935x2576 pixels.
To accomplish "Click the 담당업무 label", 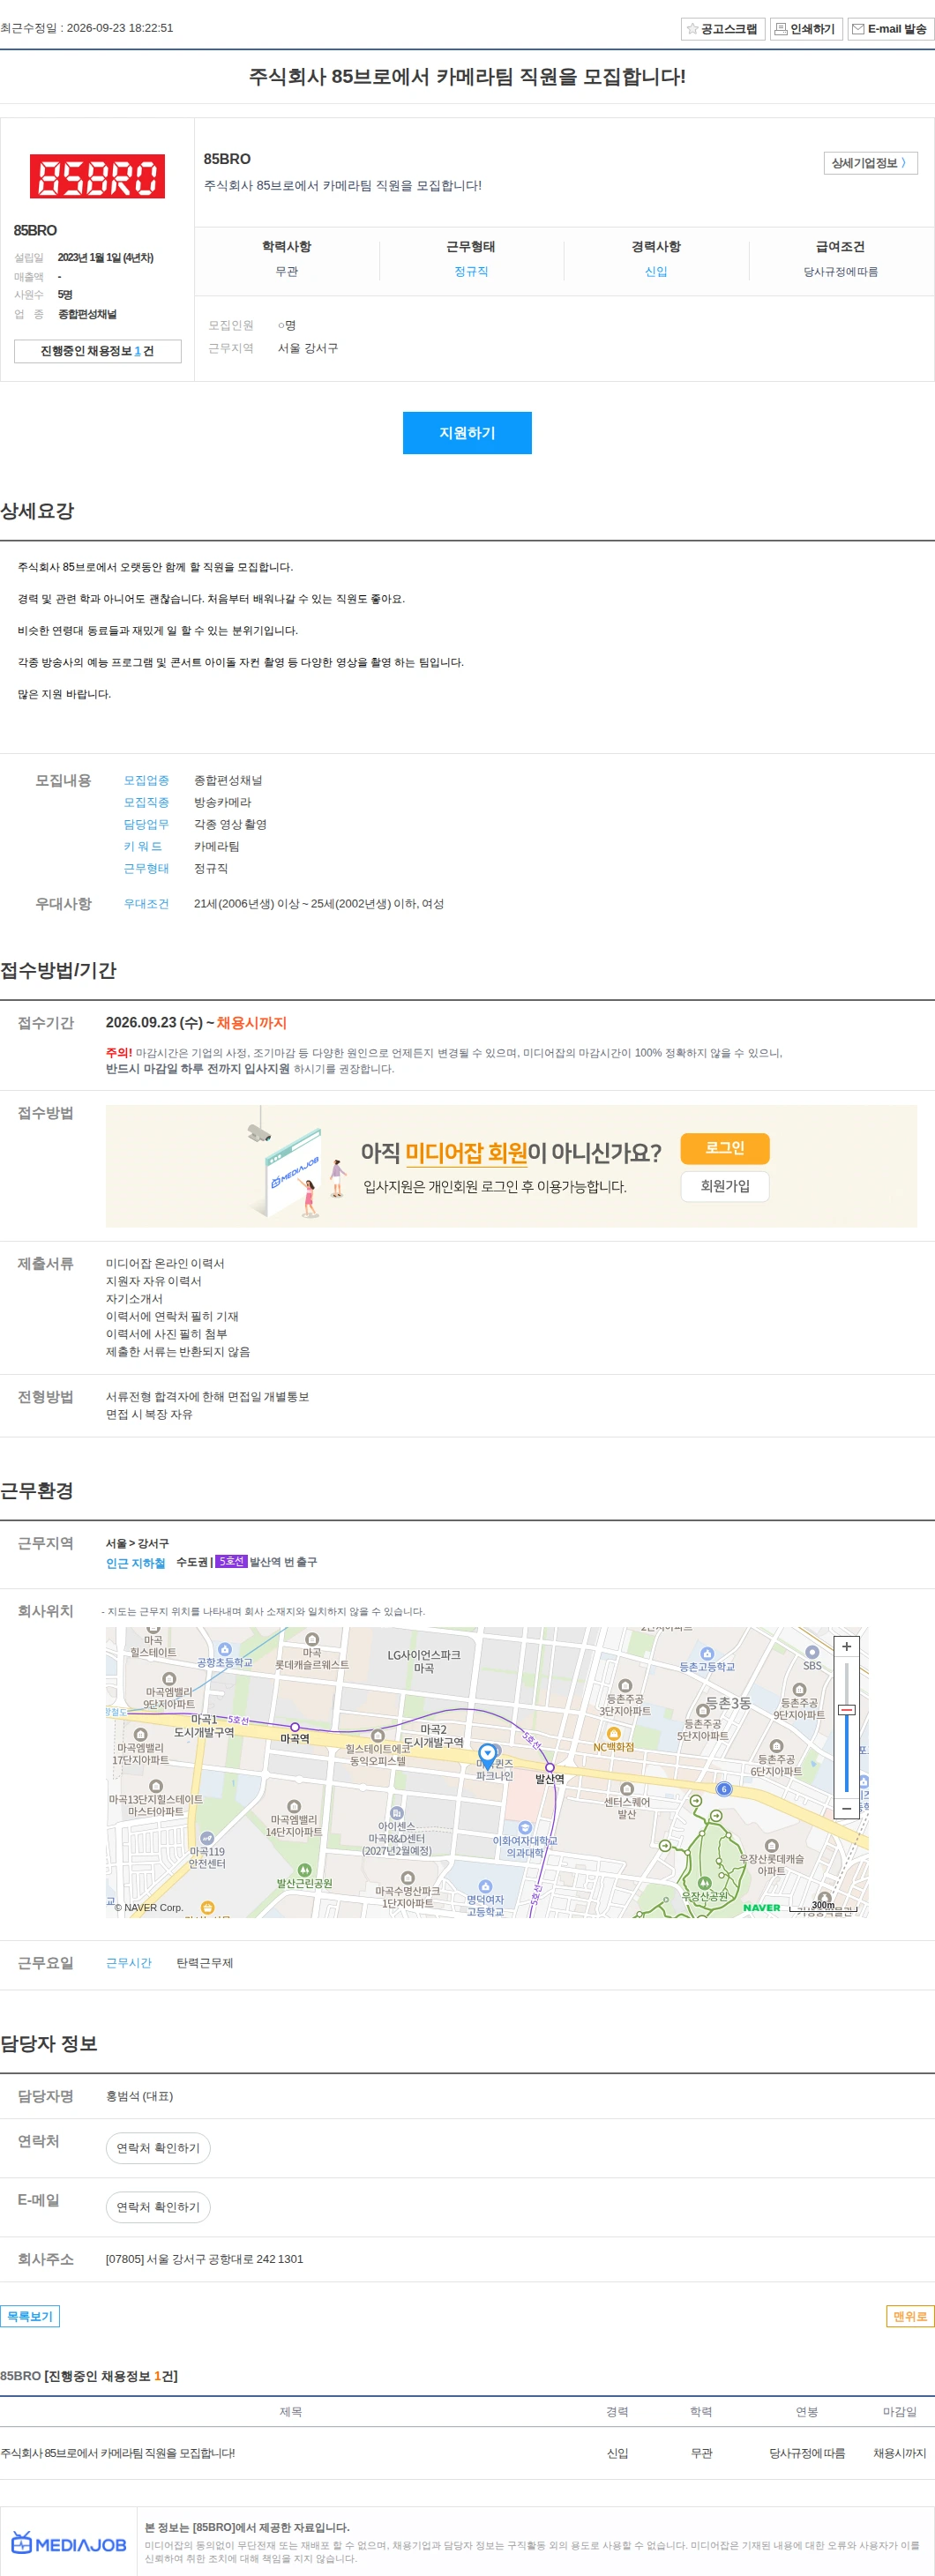I will pos(146,824).
